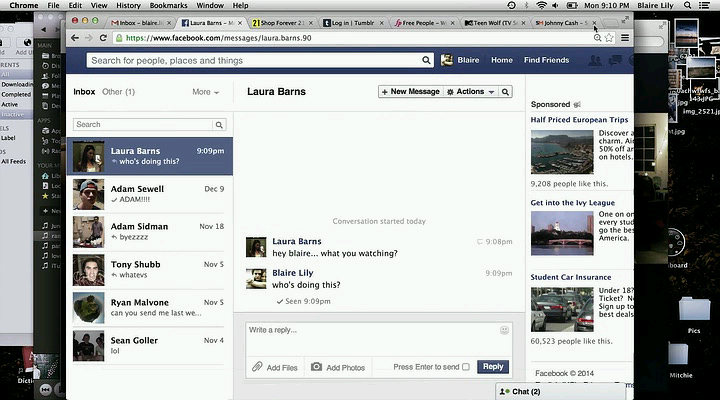
Task: Open the friend requests icon in header
Action: click(596, 60)
